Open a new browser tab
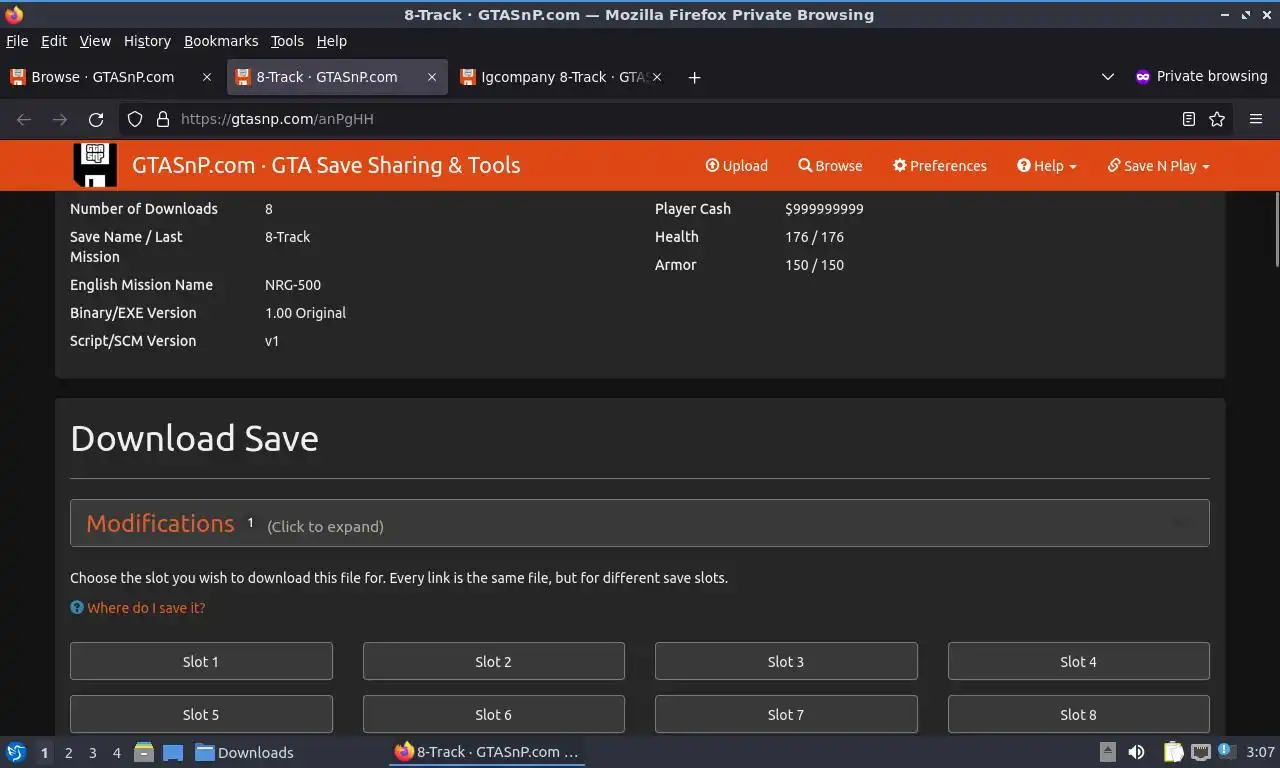 (694, 77)
